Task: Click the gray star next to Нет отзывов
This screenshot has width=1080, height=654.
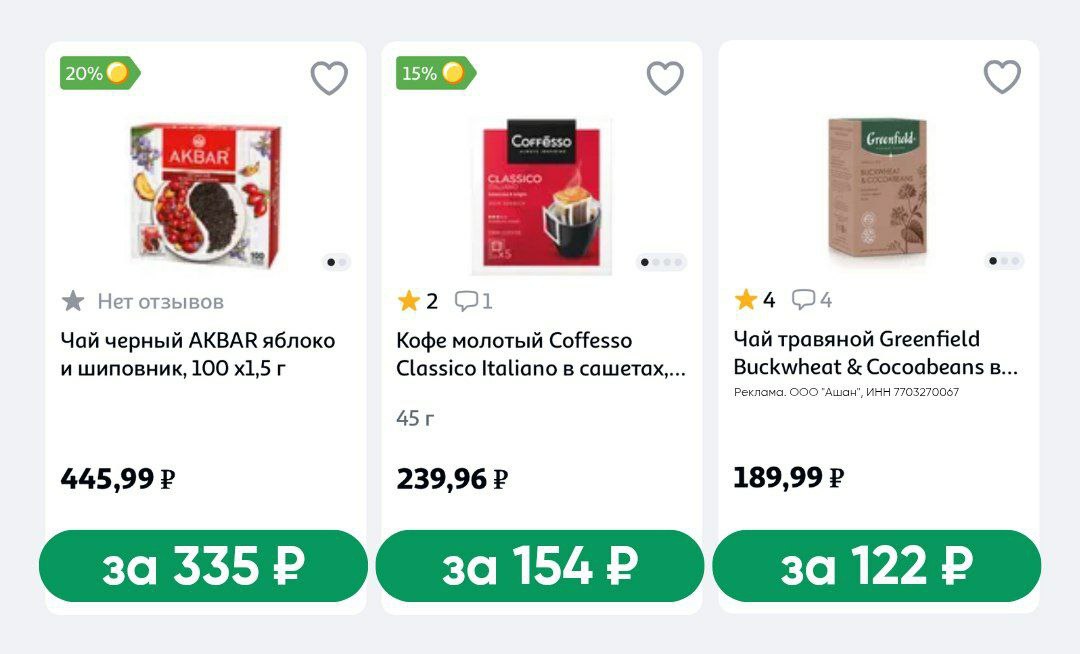Action: 73,301
